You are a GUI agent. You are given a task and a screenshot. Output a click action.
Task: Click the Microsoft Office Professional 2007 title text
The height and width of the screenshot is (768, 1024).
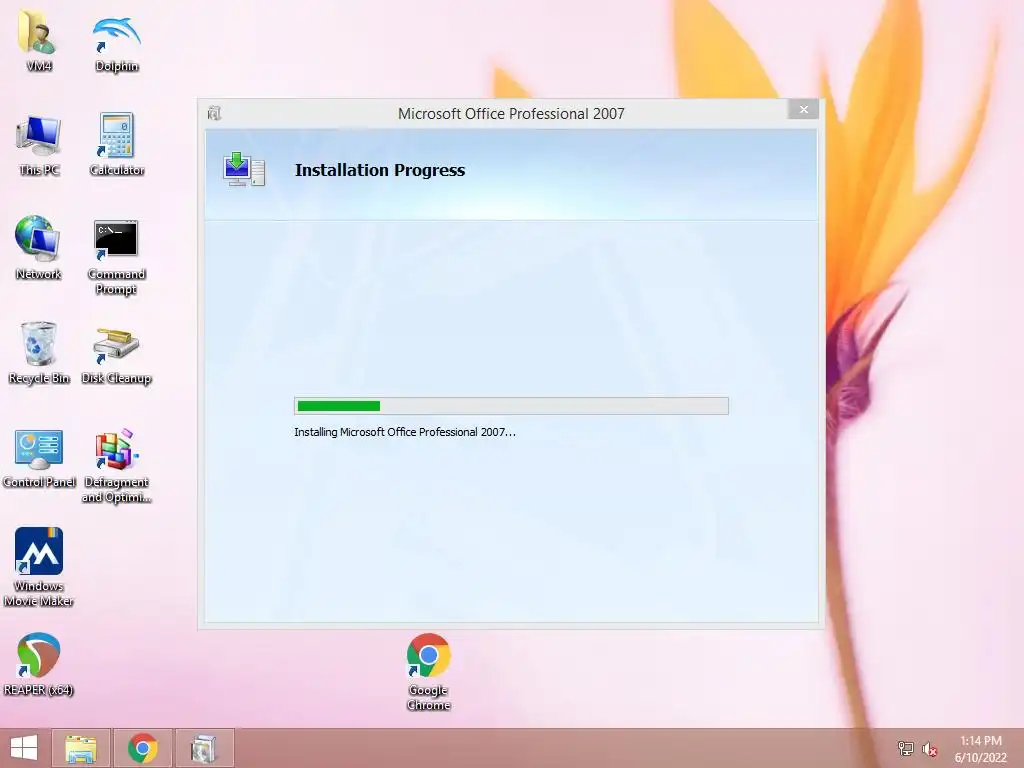511,114
